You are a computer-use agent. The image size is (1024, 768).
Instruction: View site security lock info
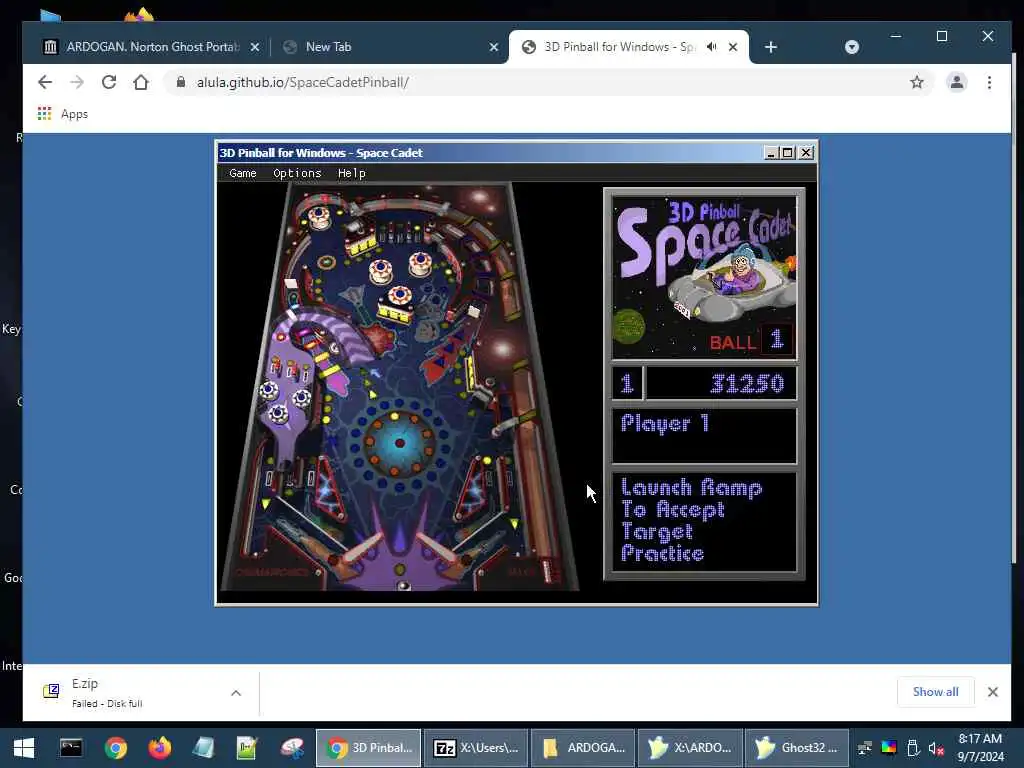click(x=181, y=82)
